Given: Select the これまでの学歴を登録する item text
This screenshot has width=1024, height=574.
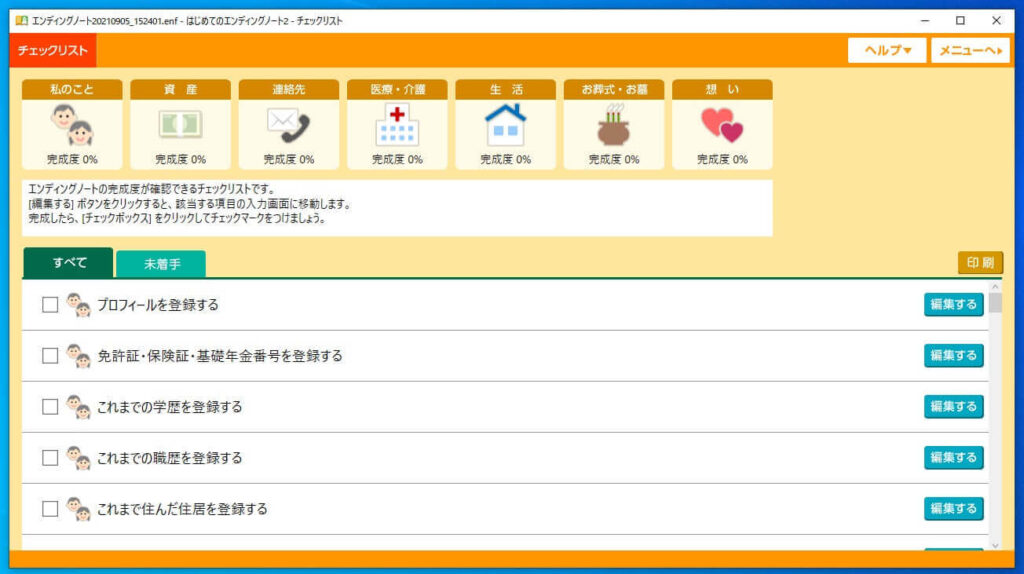Looking at the screenshot, I should [x=170, y=407].
